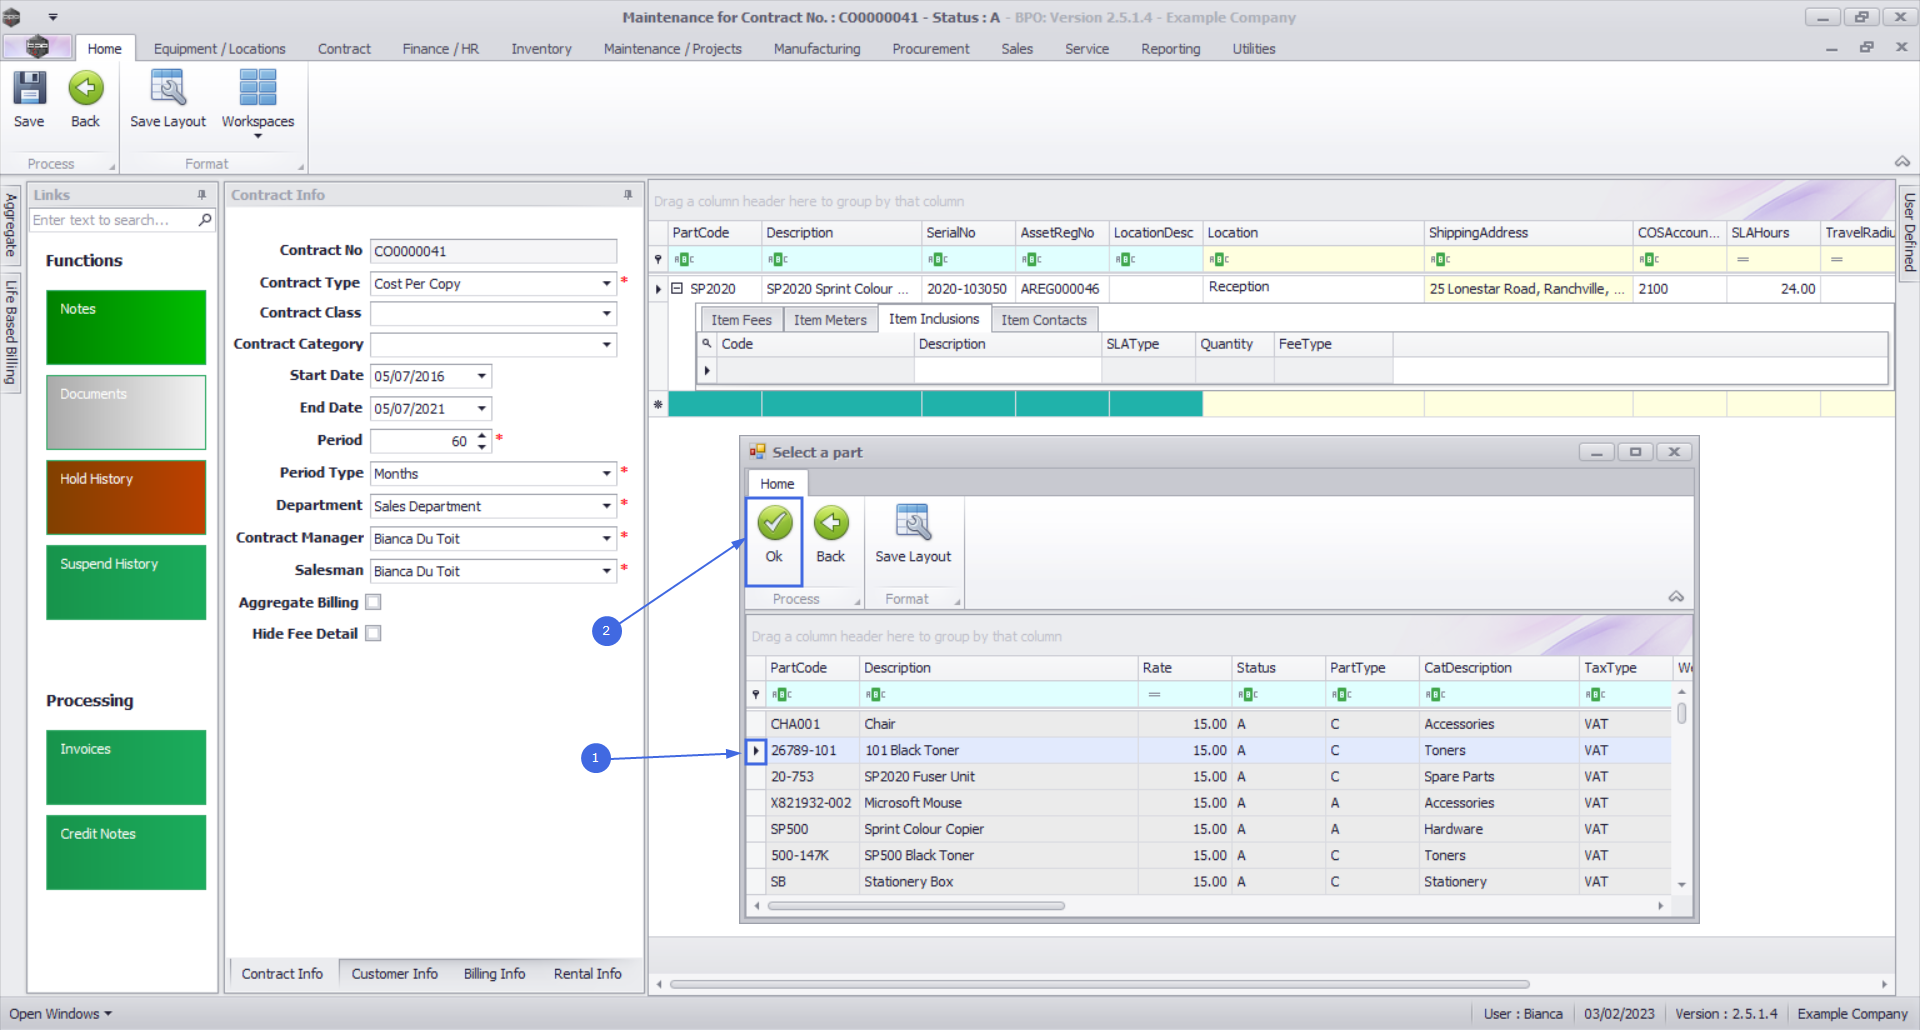Expand the Department dropdown list

pyautogui.click(x=606, y=507)
